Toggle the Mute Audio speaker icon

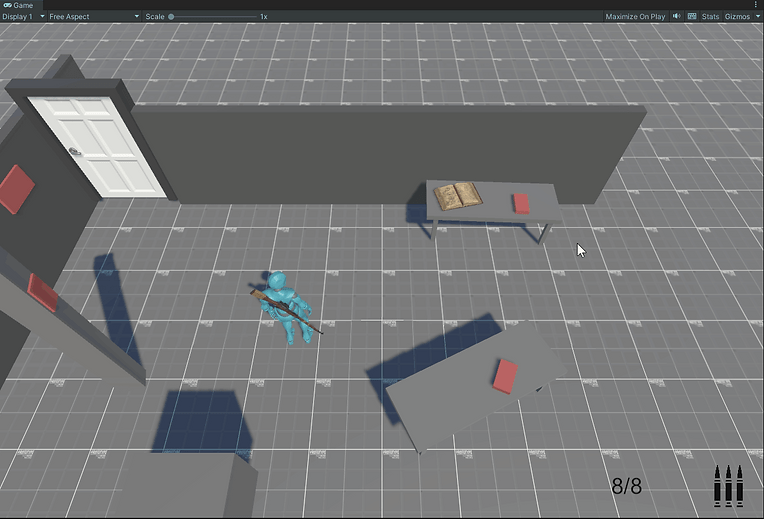coord(677,16)
